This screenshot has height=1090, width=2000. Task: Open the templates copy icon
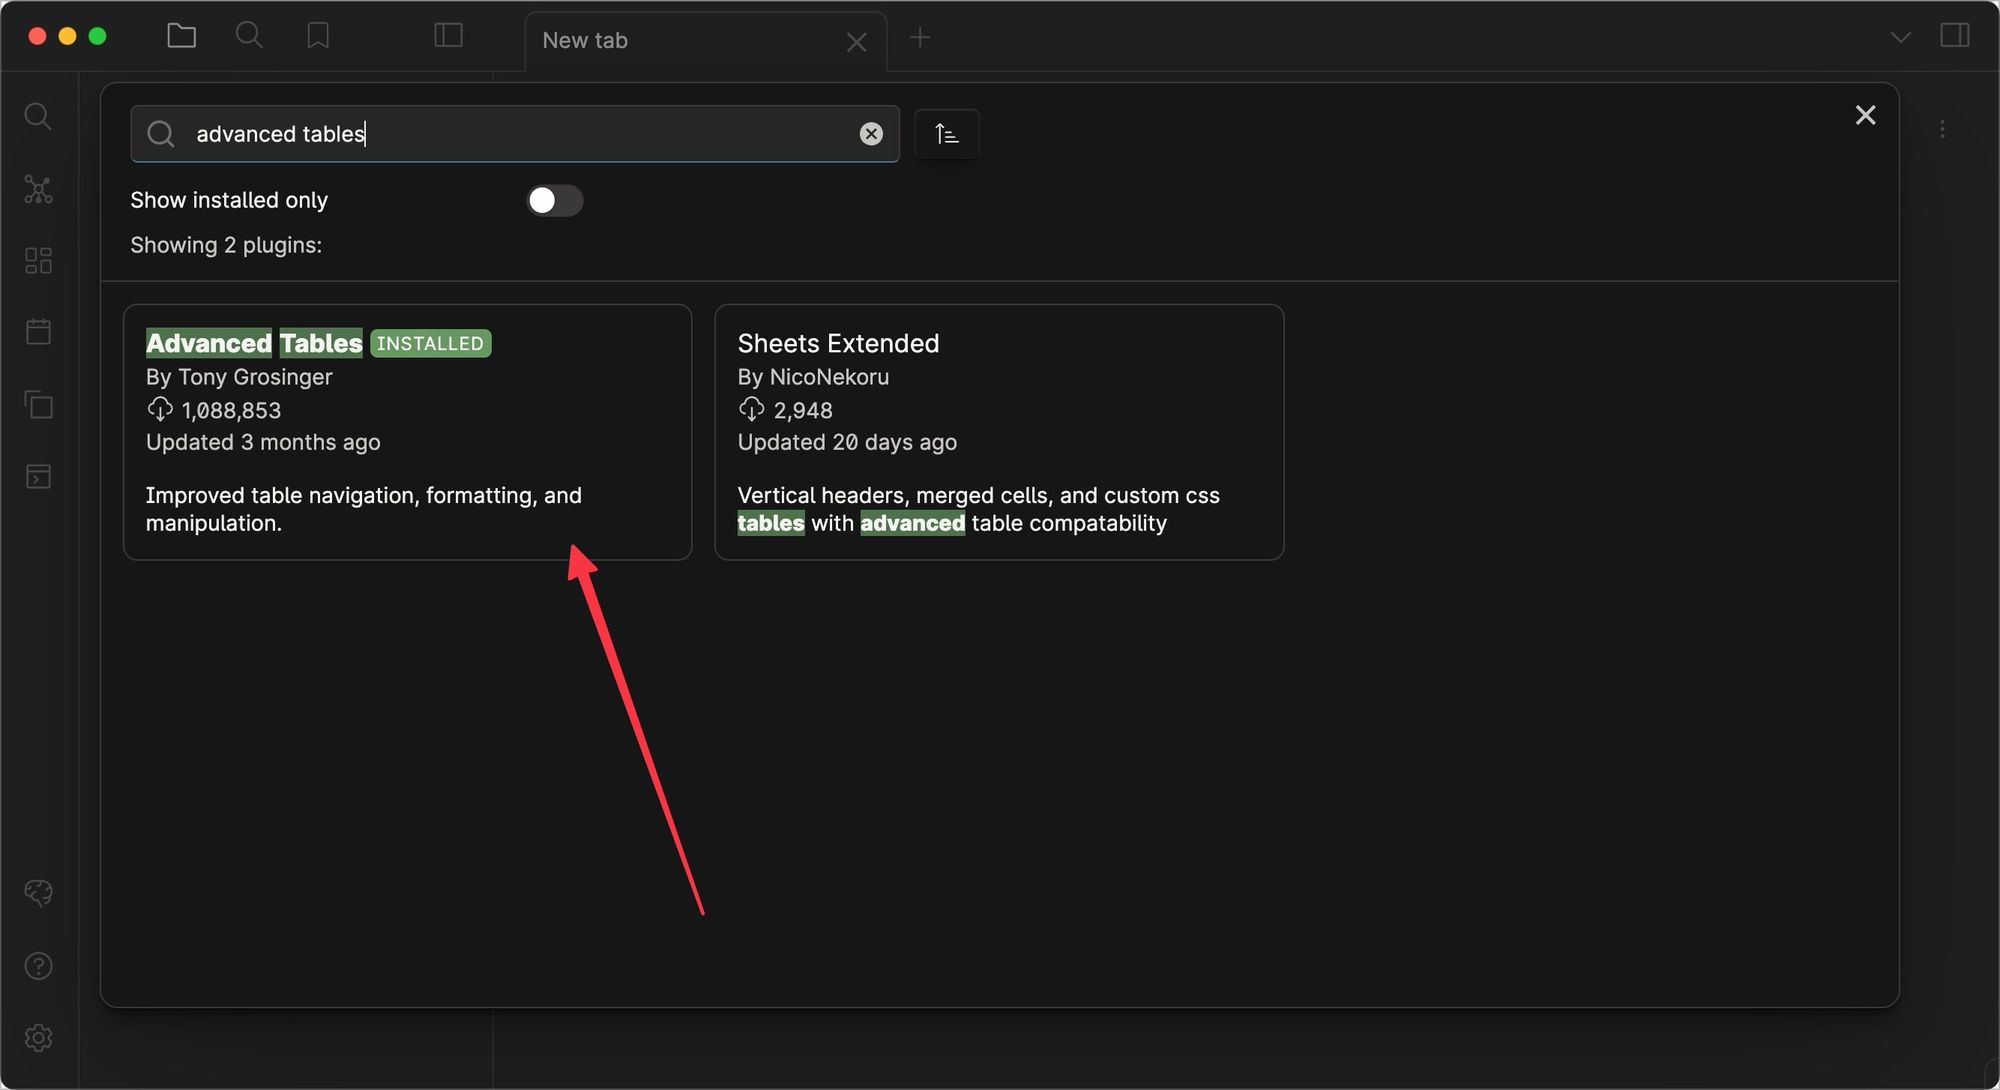38,405
